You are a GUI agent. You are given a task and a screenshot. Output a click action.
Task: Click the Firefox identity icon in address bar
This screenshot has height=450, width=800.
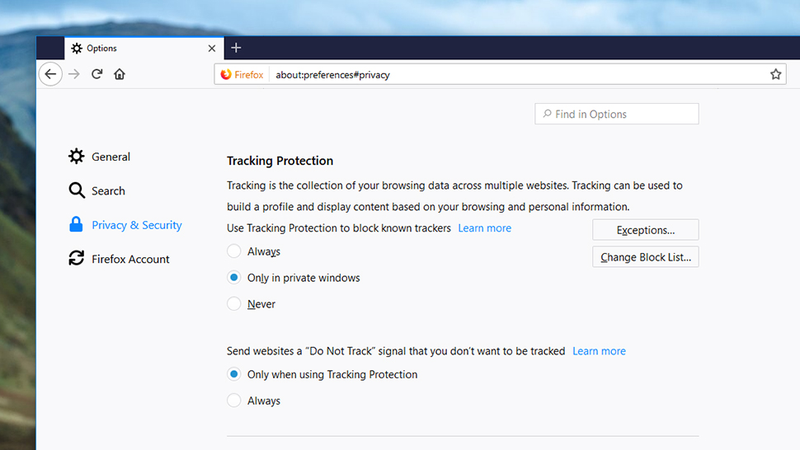pyautogui.click(x=242, y=75)
